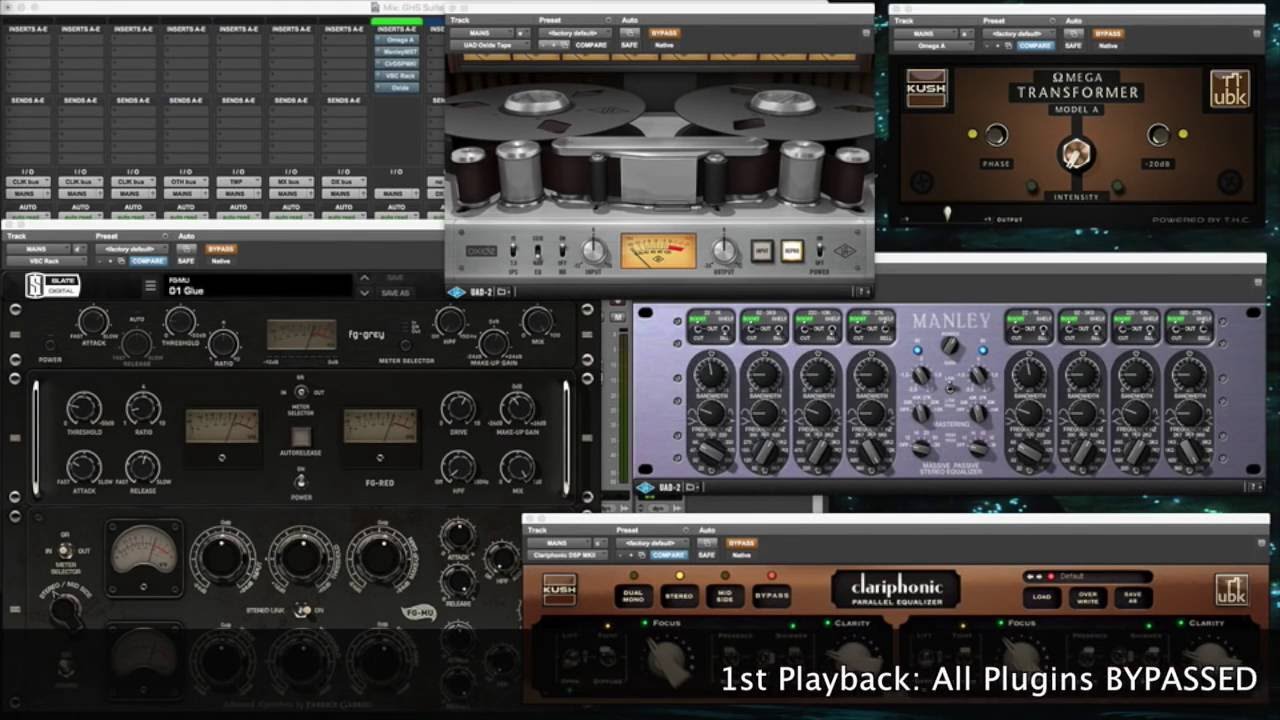Image resolution: width=1280 pixels, height=720 pixels.
Task: Click Save As button in Slate Digital rack
Action: coord(395,293)
